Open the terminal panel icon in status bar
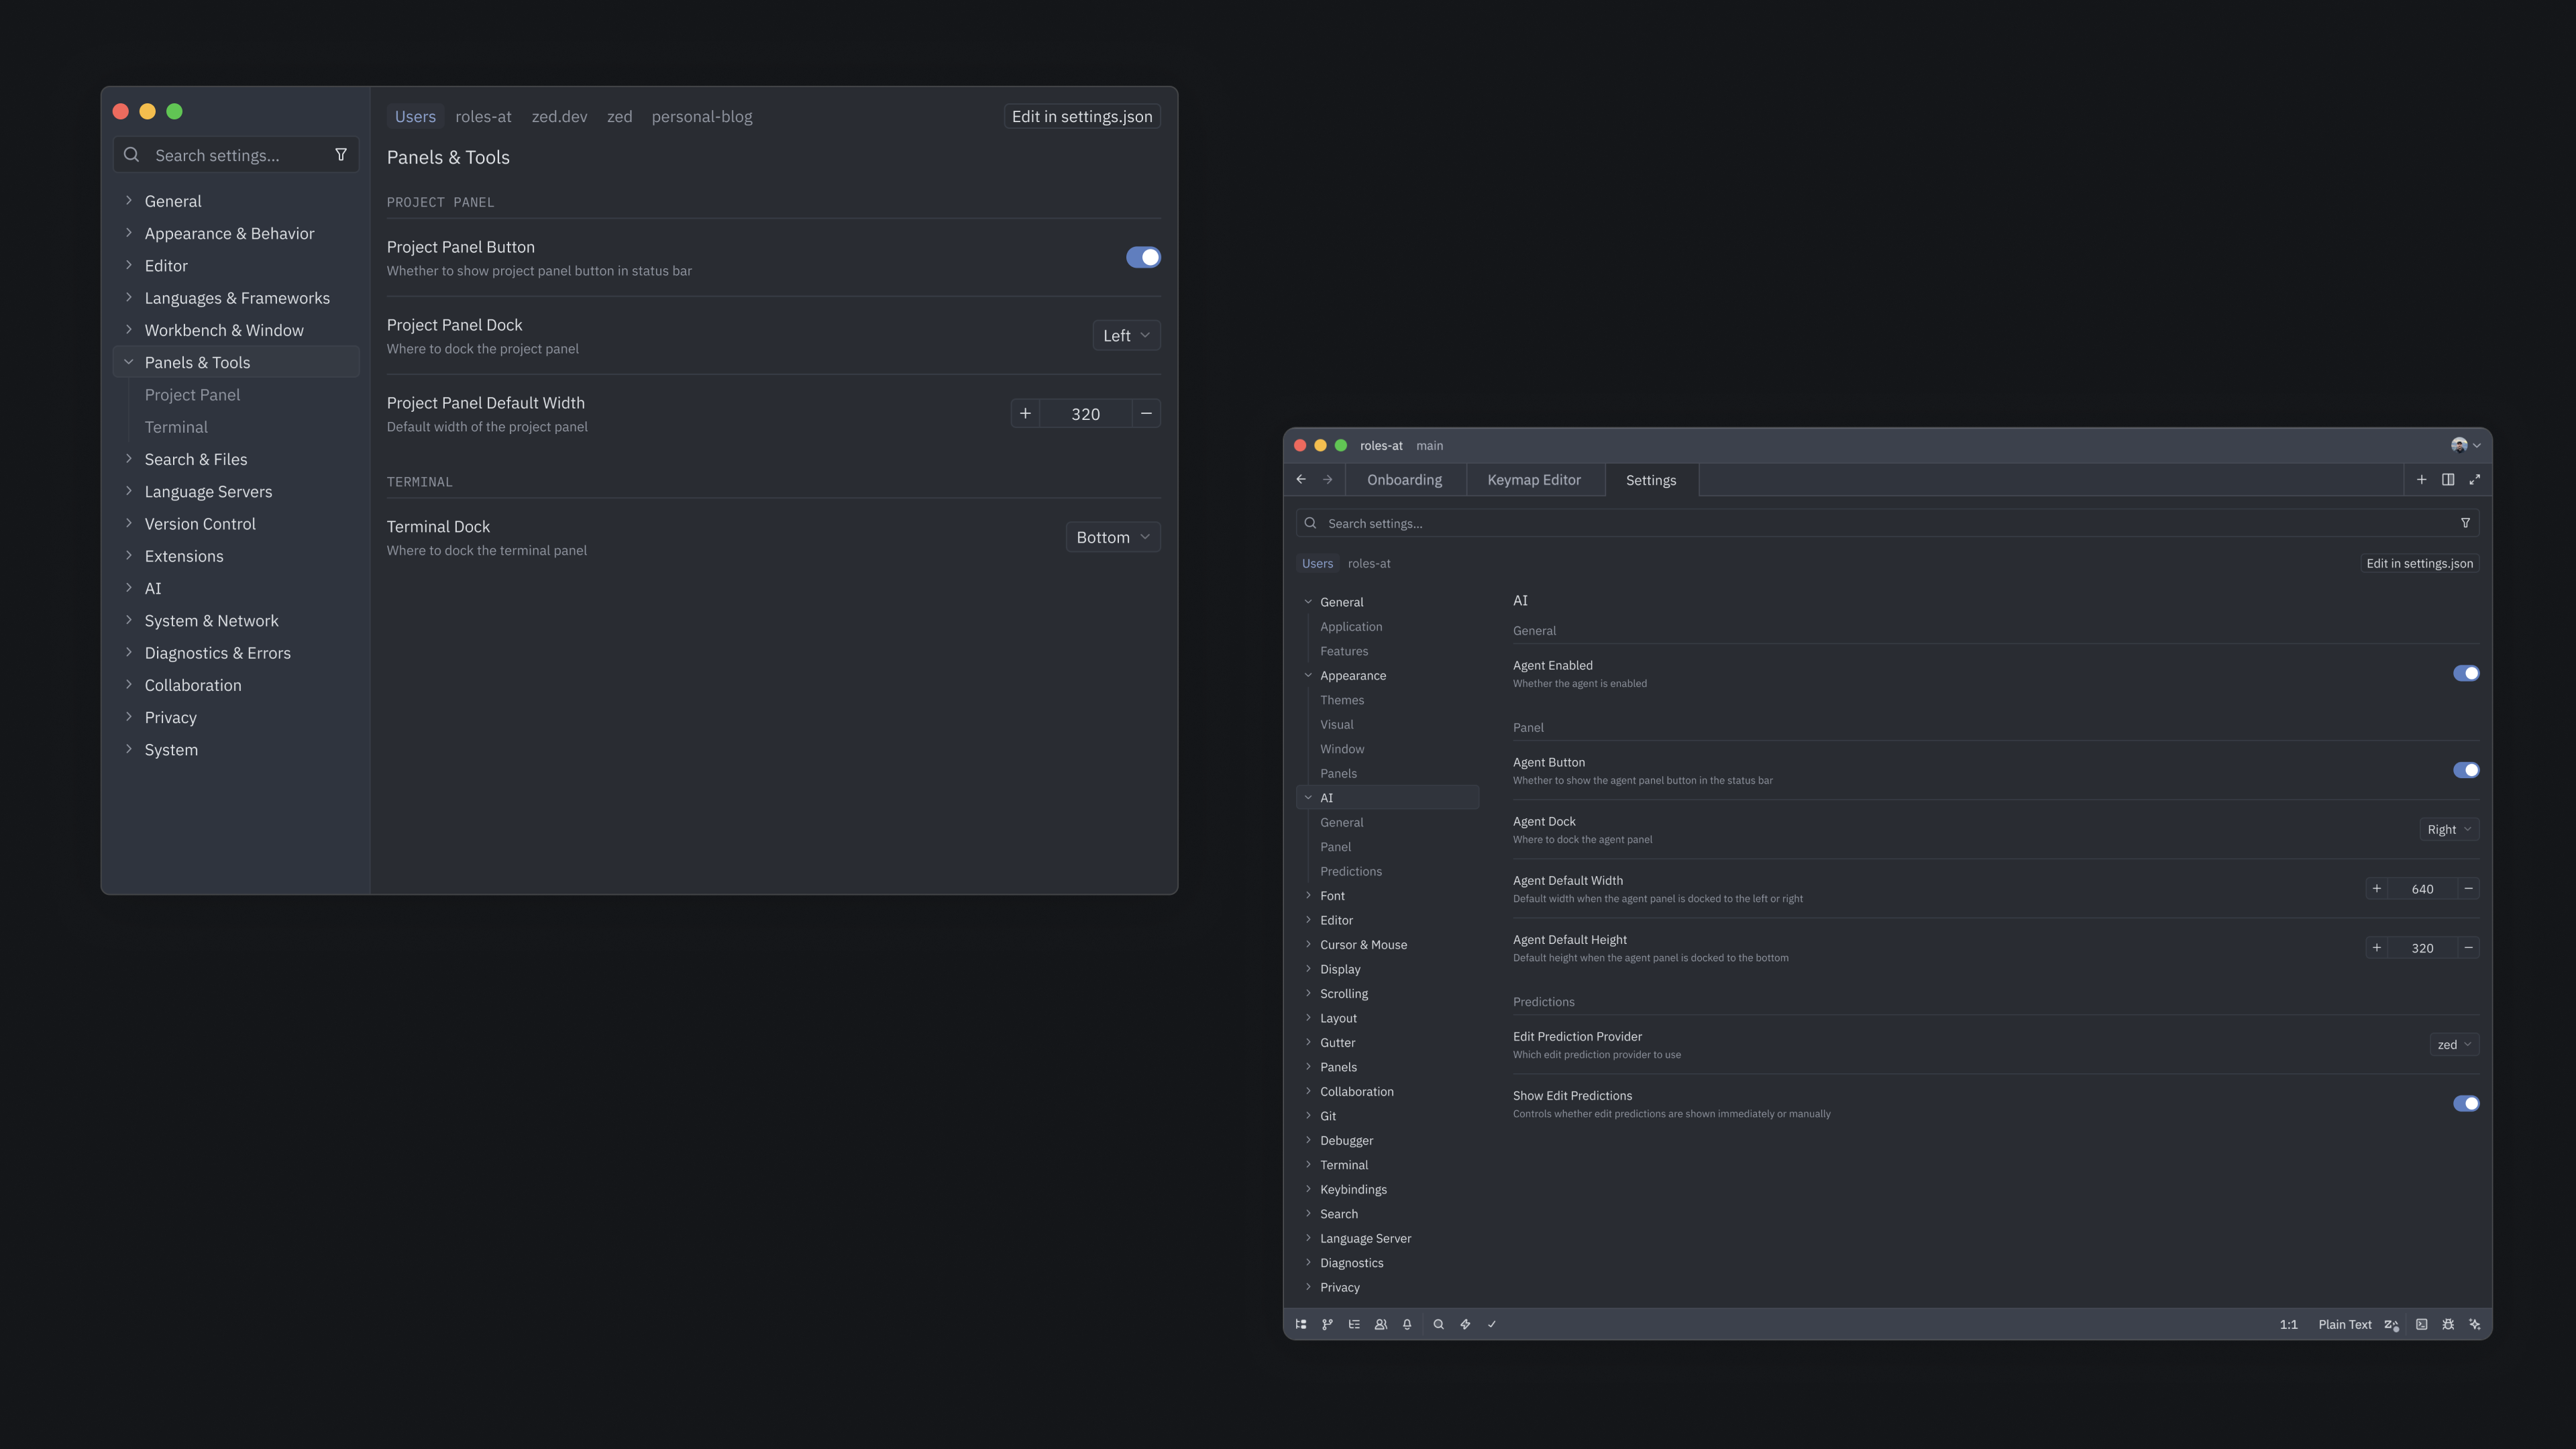 (2421, 1324)
